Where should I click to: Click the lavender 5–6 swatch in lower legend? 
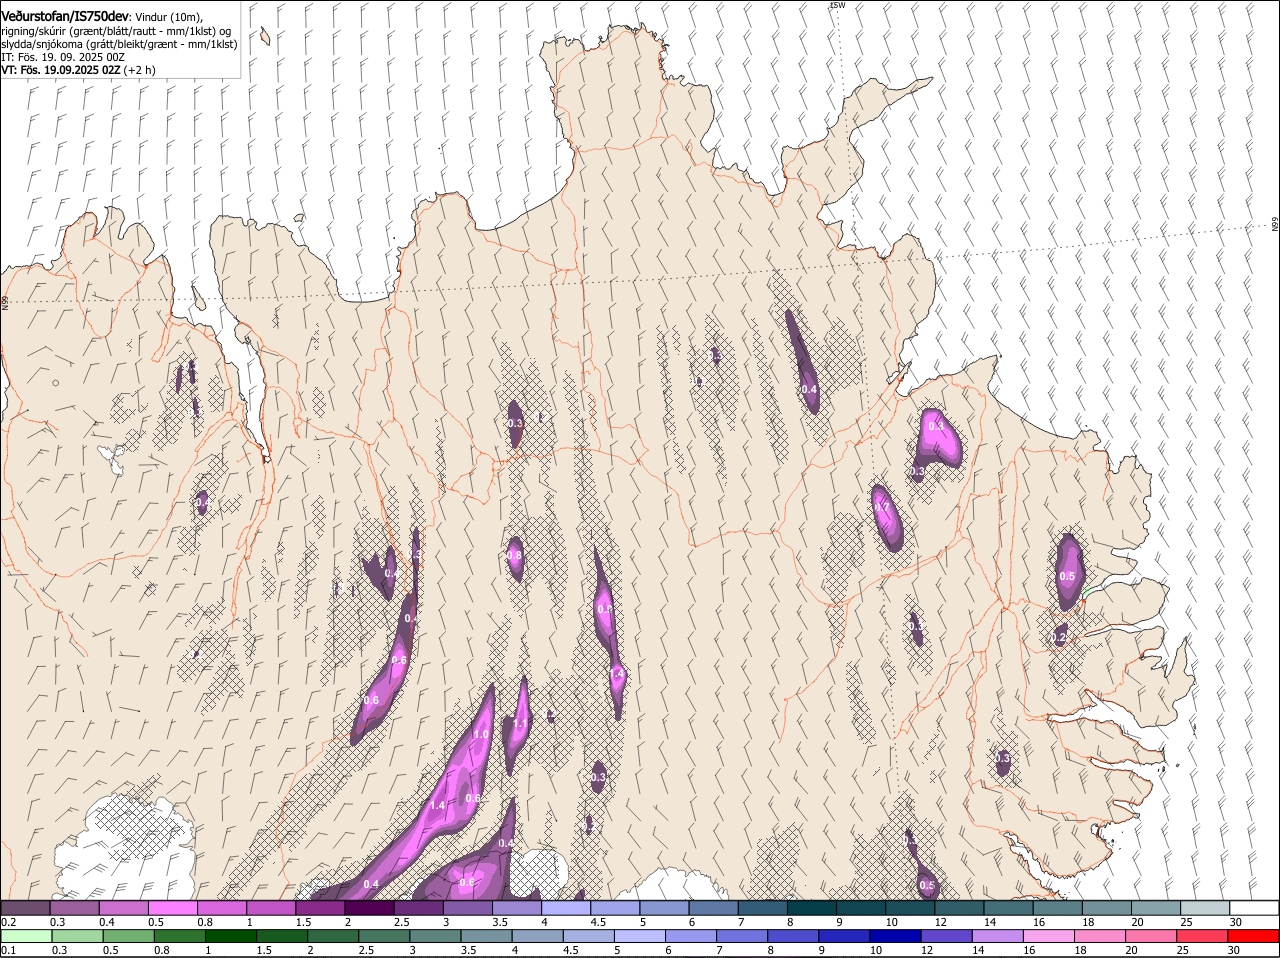tap(641, 936)
